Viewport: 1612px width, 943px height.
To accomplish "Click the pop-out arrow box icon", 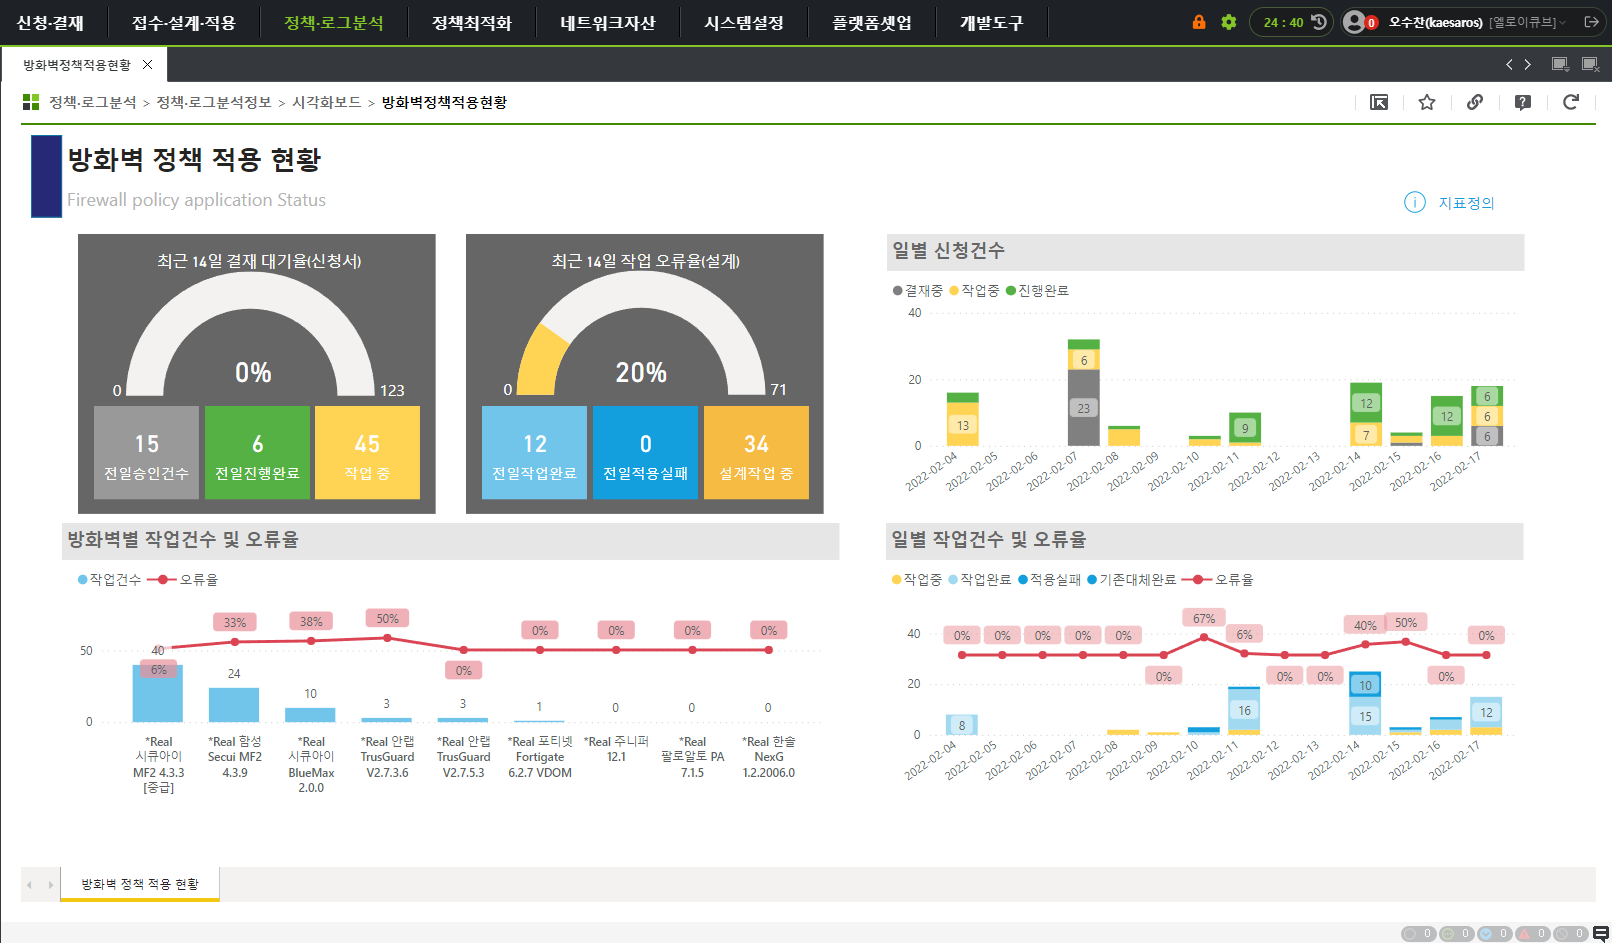I will pos(1379,102).
